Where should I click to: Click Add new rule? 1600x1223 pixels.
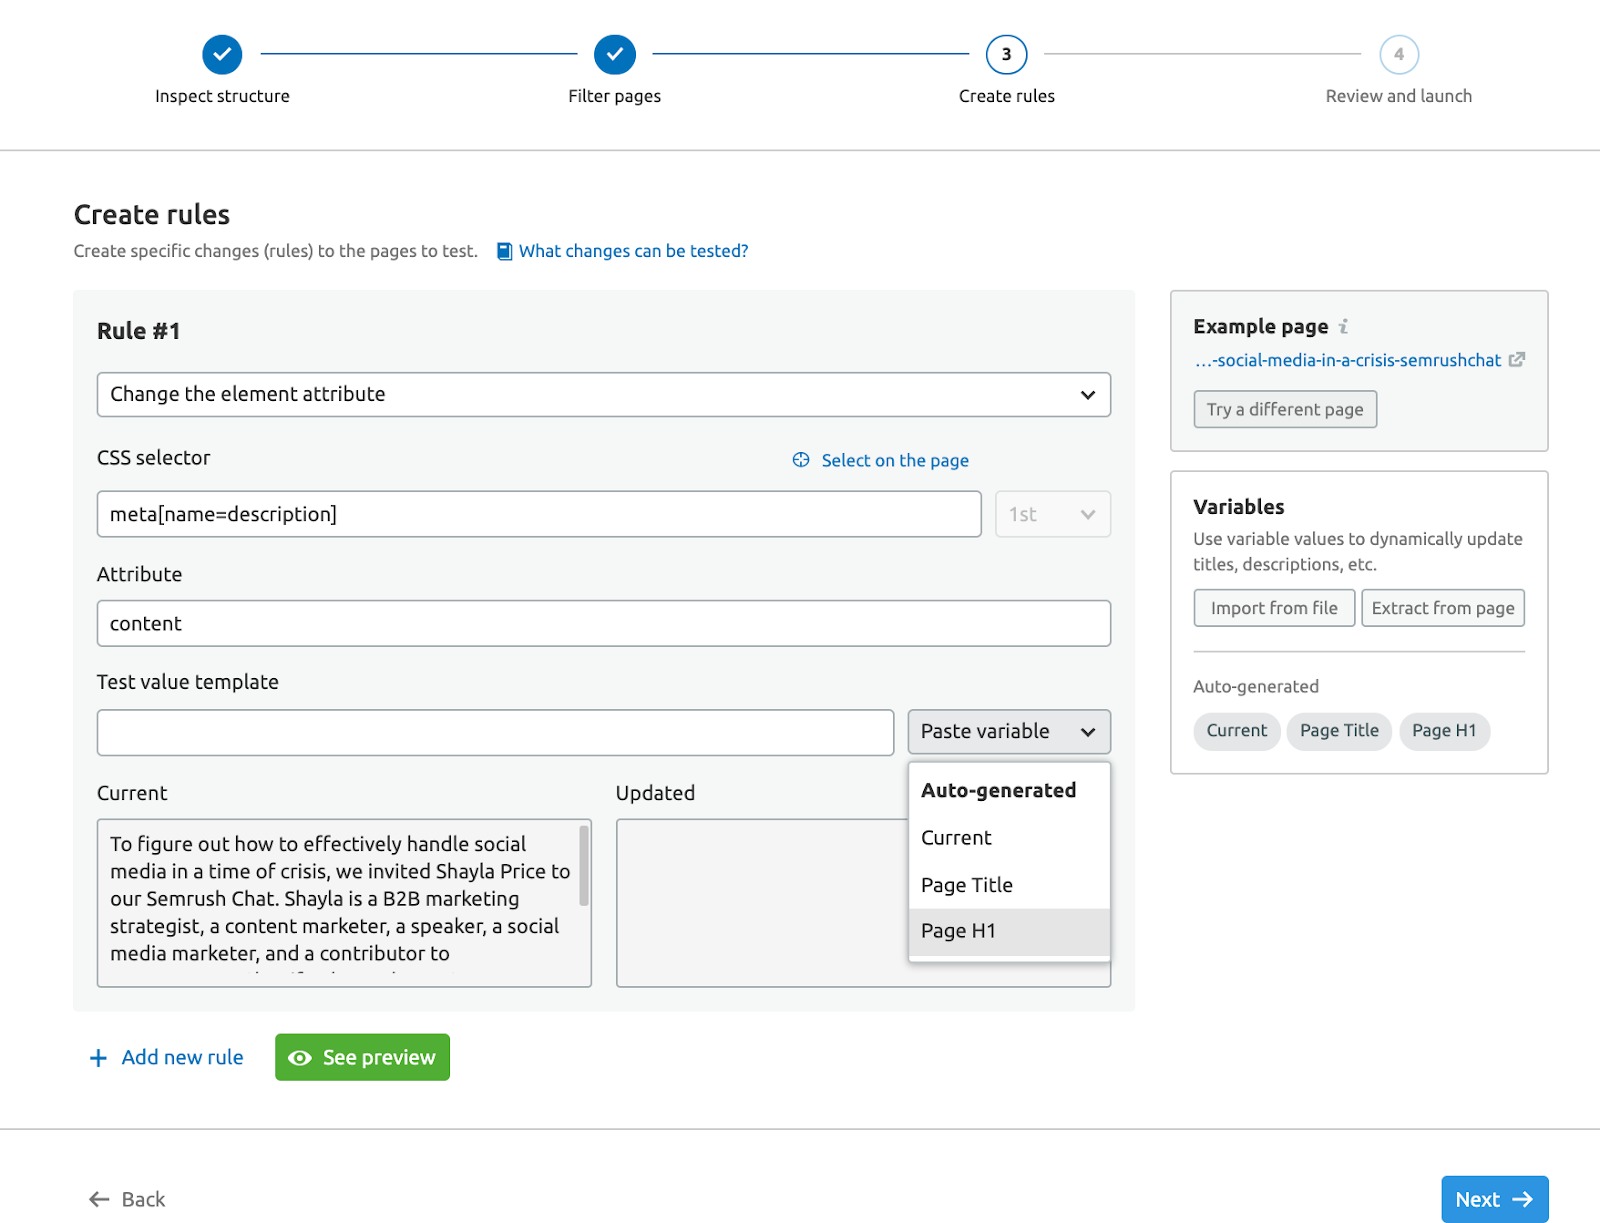pos(167,1058)
